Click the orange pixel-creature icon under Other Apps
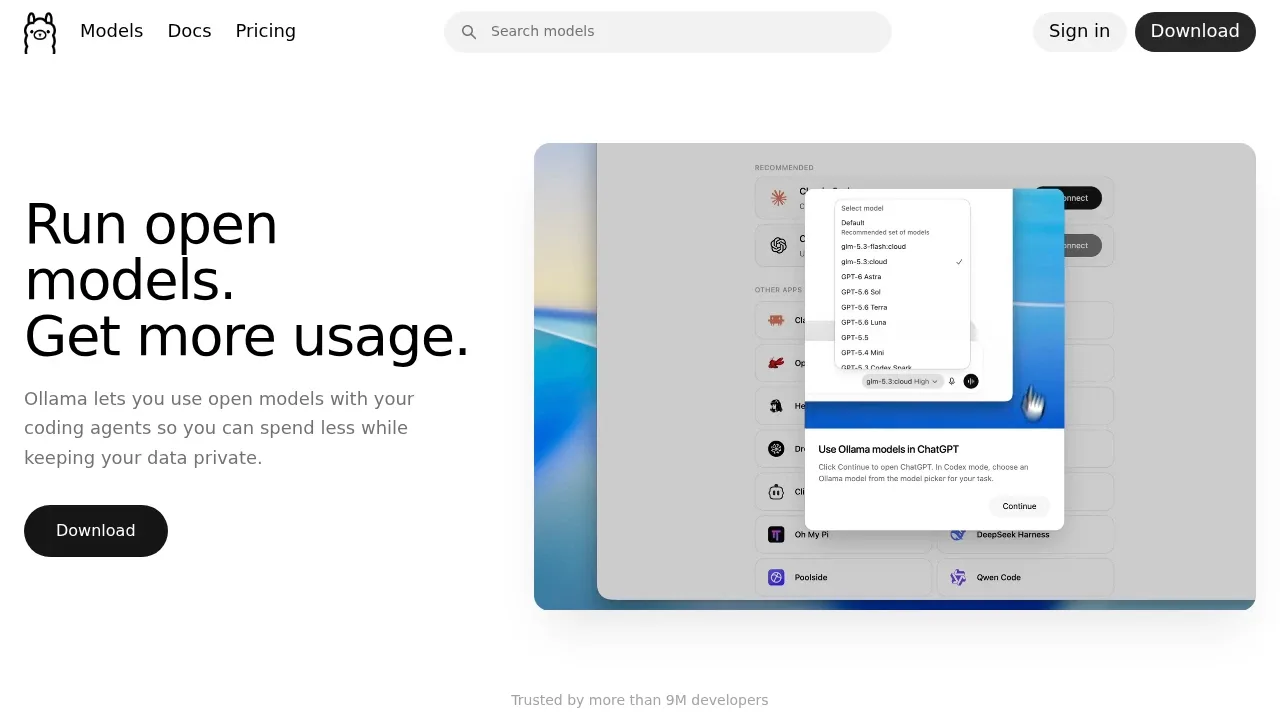Screen dimensions: 1280x720 (x=776, y=320)
